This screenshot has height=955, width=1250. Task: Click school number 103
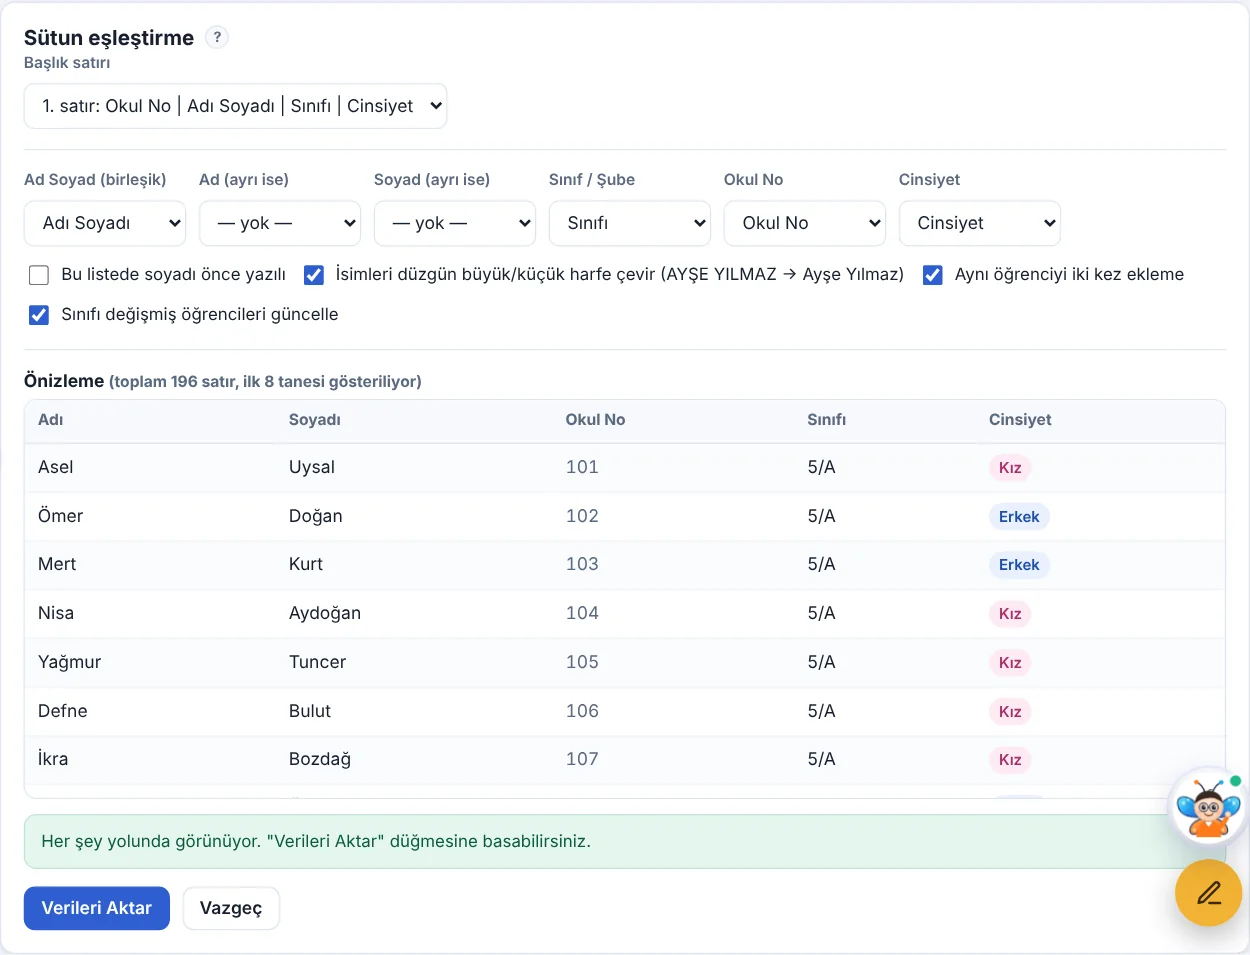582,564
